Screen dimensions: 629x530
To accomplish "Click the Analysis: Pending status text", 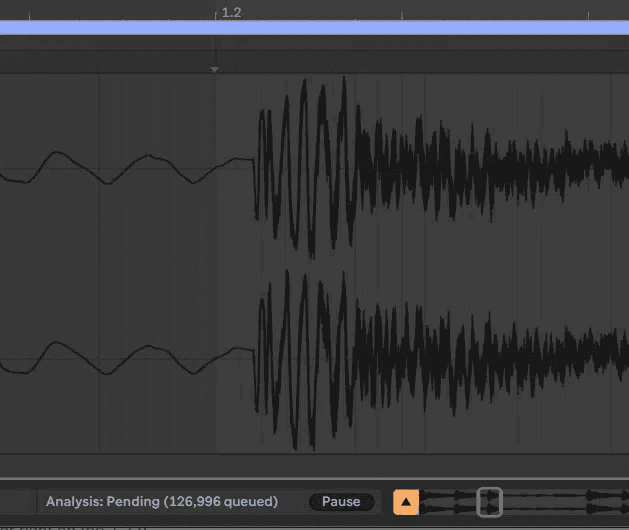I will (x=162, y=502).
